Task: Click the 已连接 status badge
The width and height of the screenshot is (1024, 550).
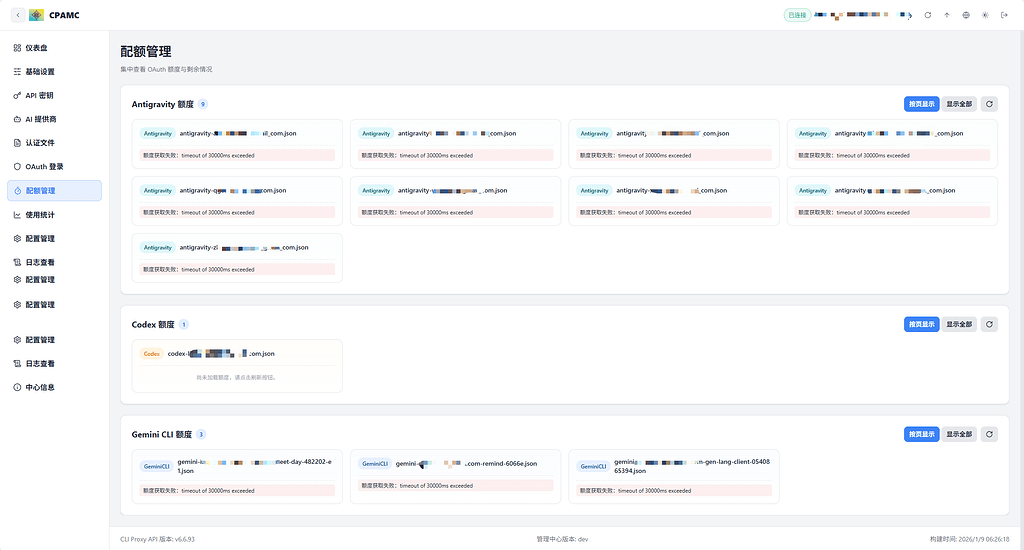Action: tap(797, 15)
